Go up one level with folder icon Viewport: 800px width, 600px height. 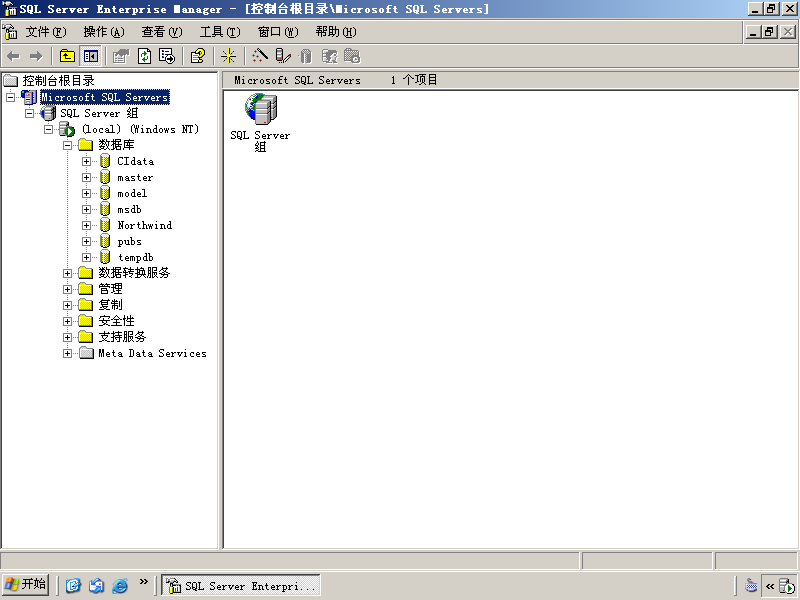point(67,56)
